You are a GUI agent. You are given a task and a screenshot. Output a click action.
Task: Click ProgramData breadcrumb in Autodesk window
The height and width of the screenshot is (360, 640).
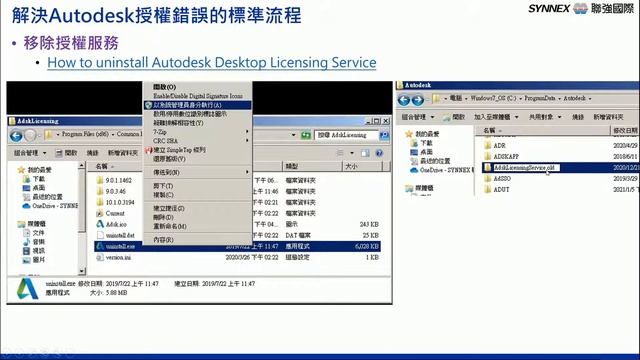click(x=540, y=98)
